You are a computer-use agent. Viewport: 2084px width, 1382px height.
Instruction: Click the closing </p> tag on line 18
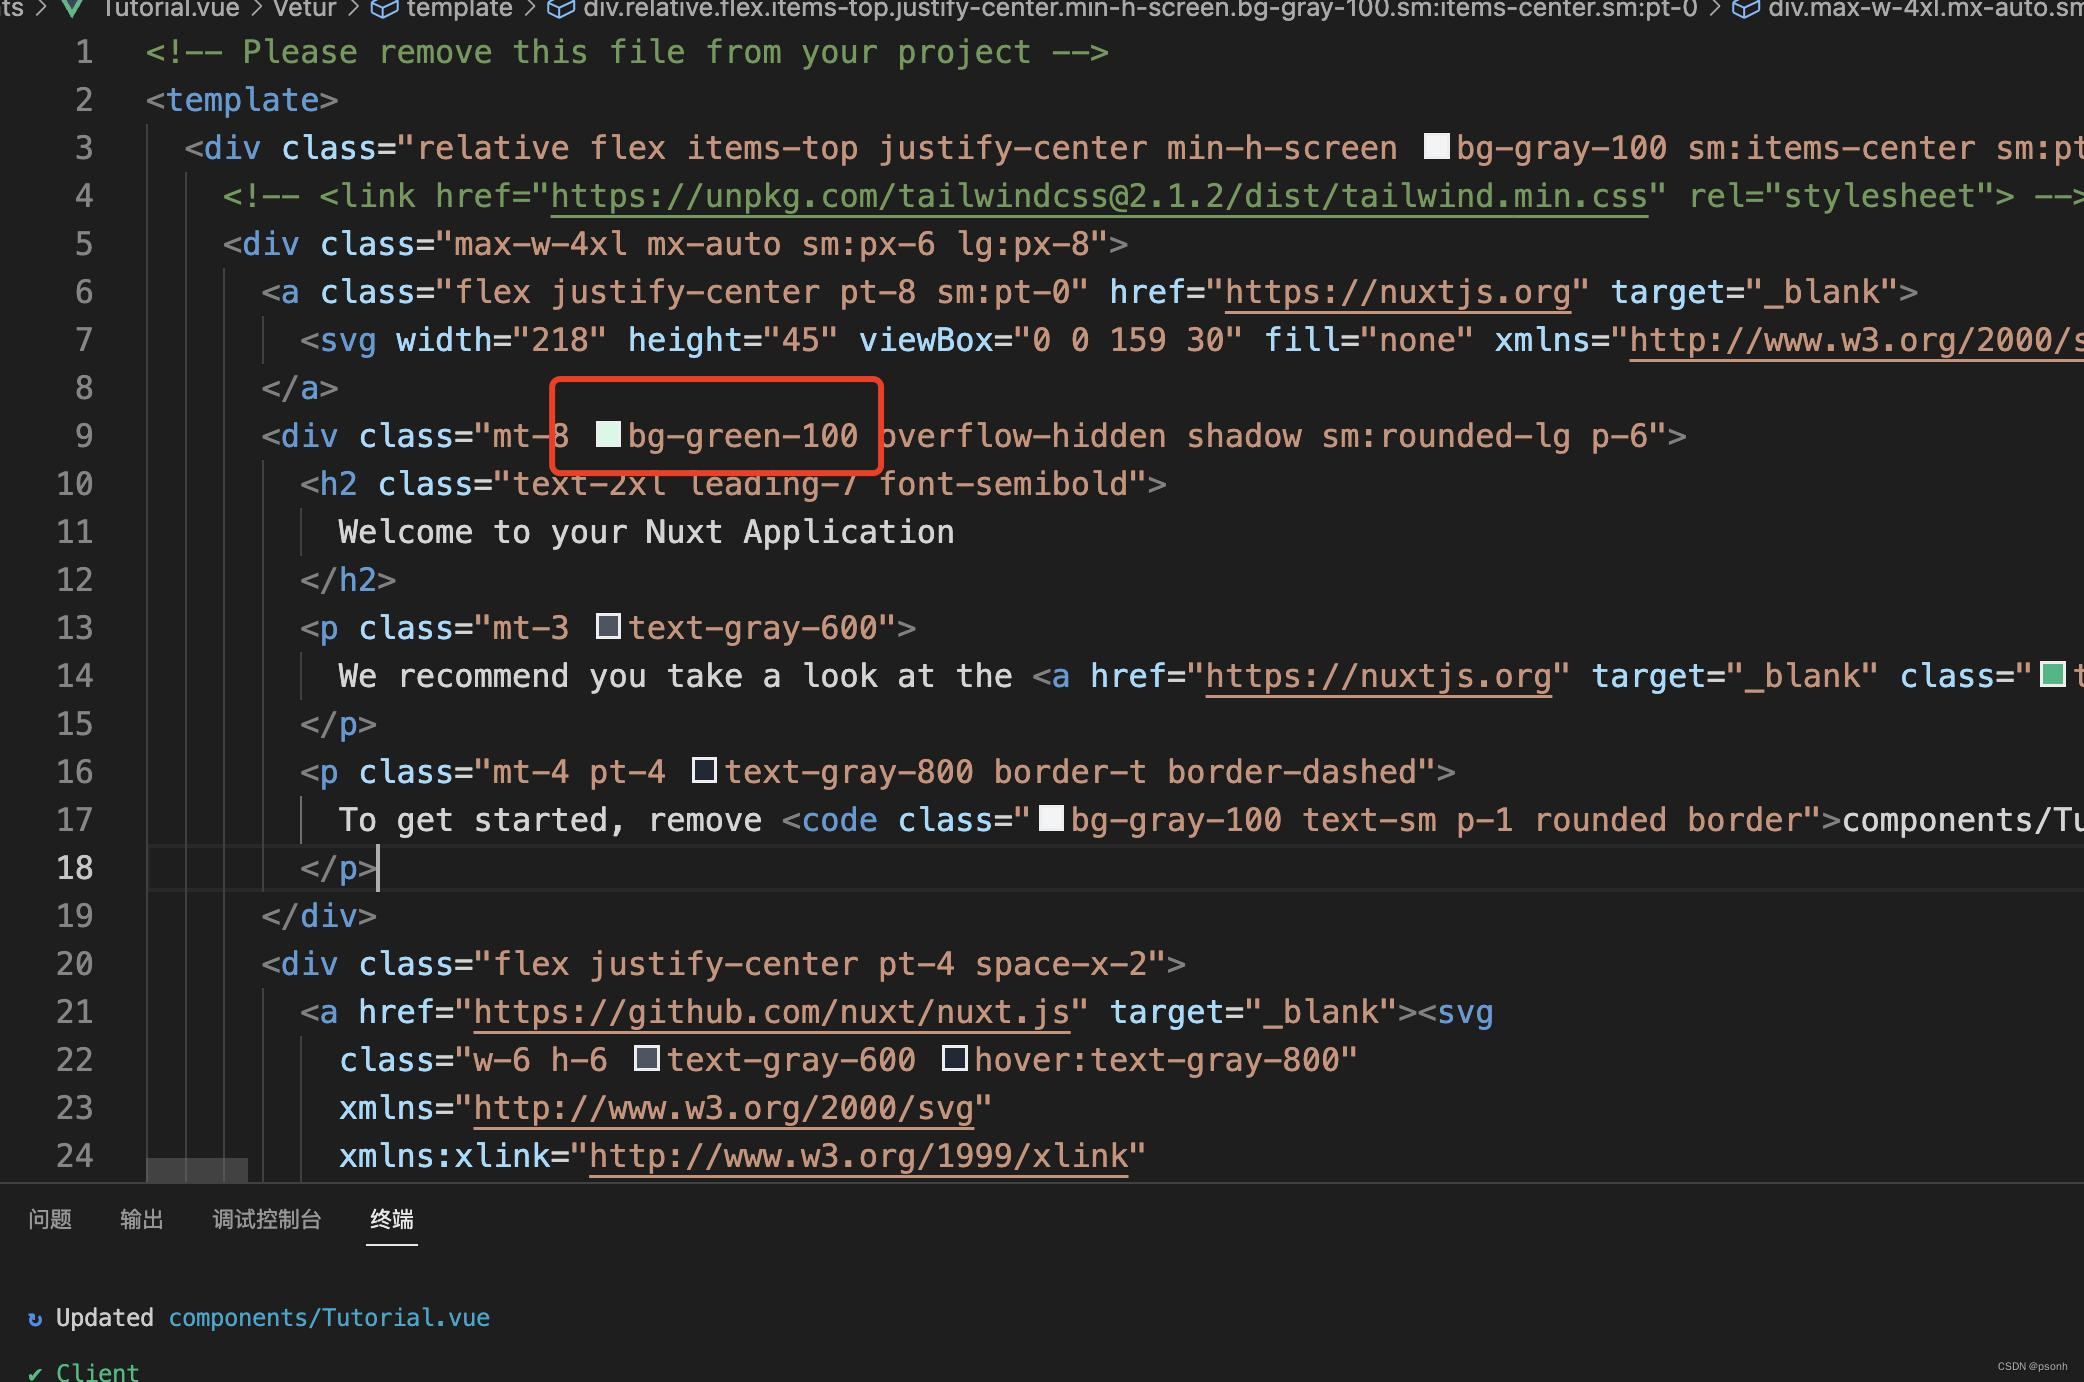339,868
